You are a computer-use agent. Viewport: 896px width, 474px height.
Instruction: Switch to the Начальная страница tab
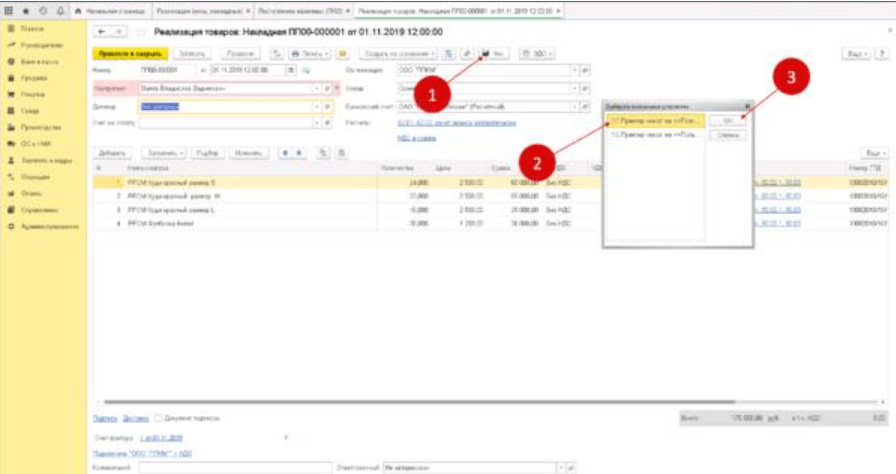click(111, 11)
